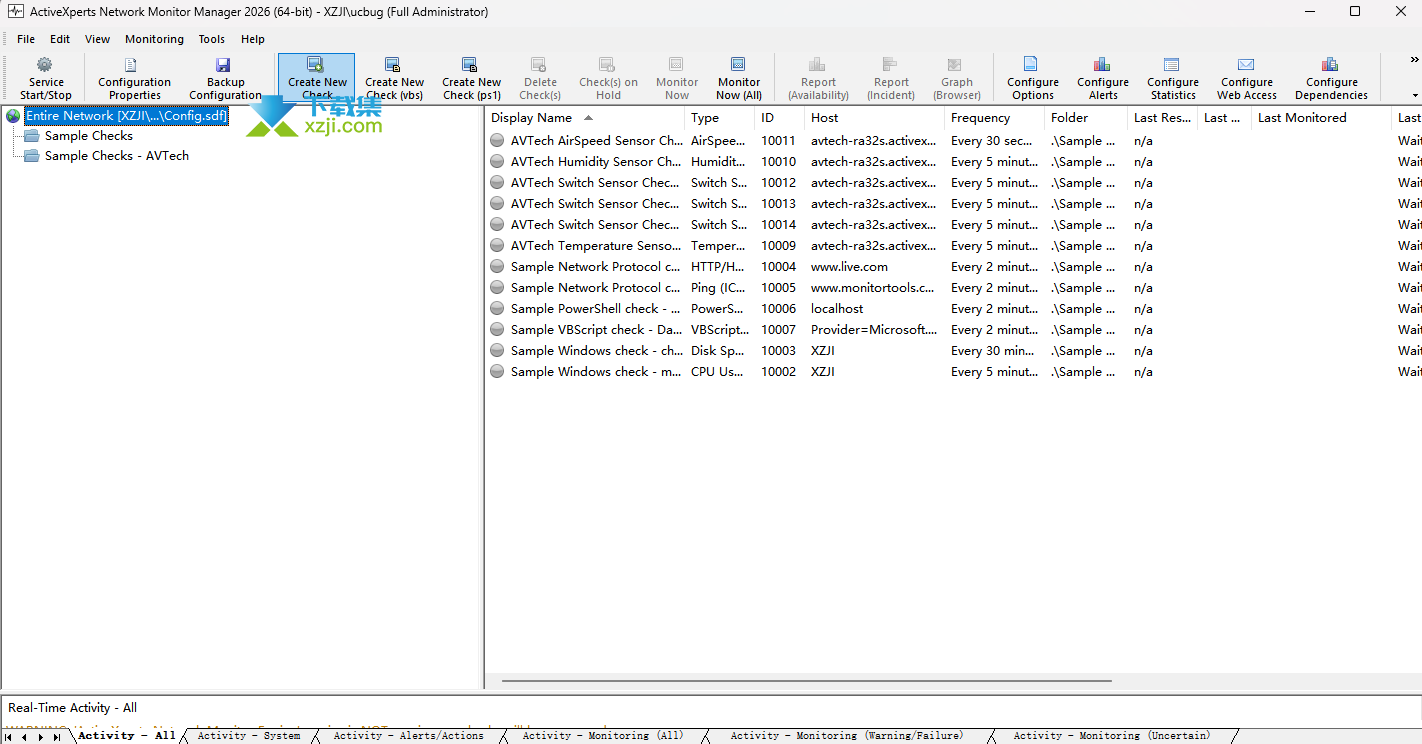Click the CPU Us... type cell

717,372
